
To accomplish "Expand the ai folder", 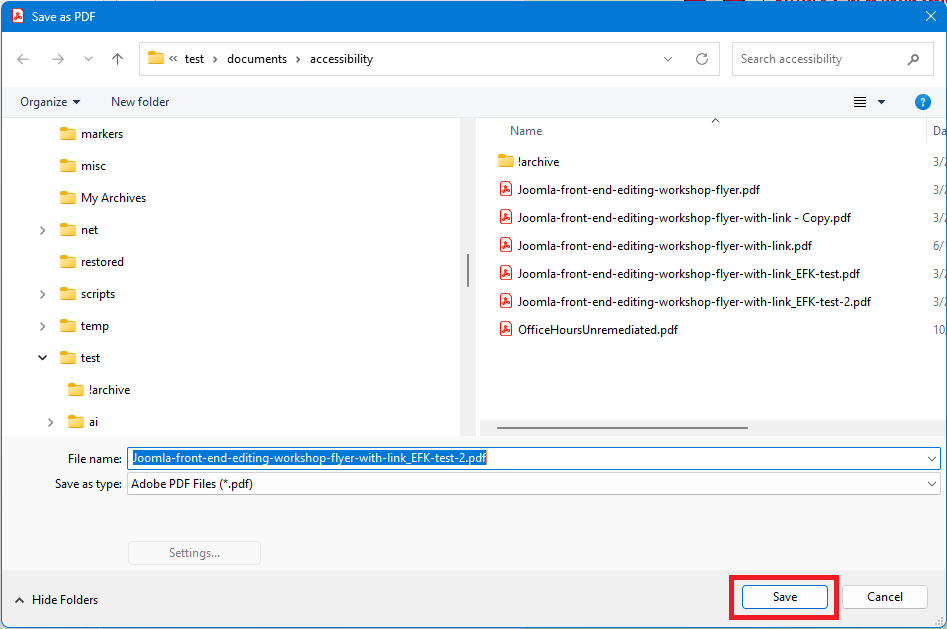I will [x=50, y=422].
